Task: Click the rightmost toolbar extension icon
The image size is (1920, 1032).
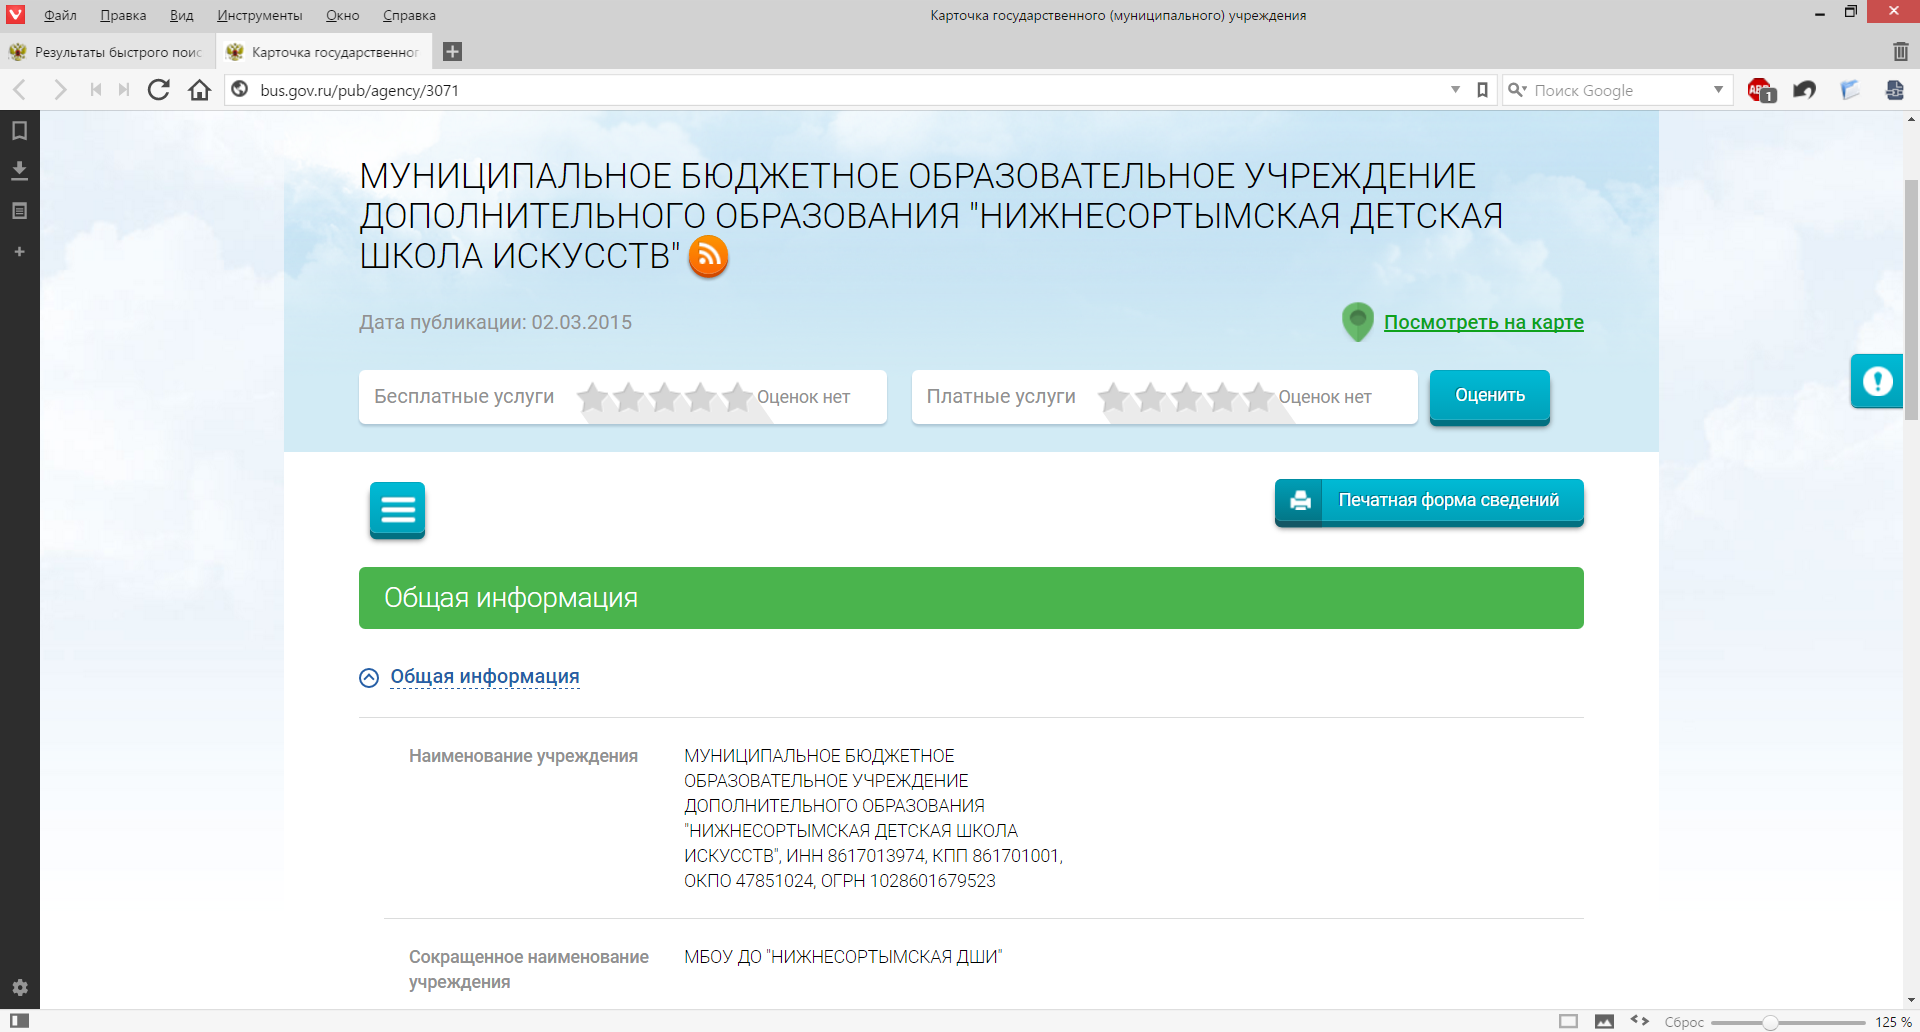Action: click(x=1894, y=90)
